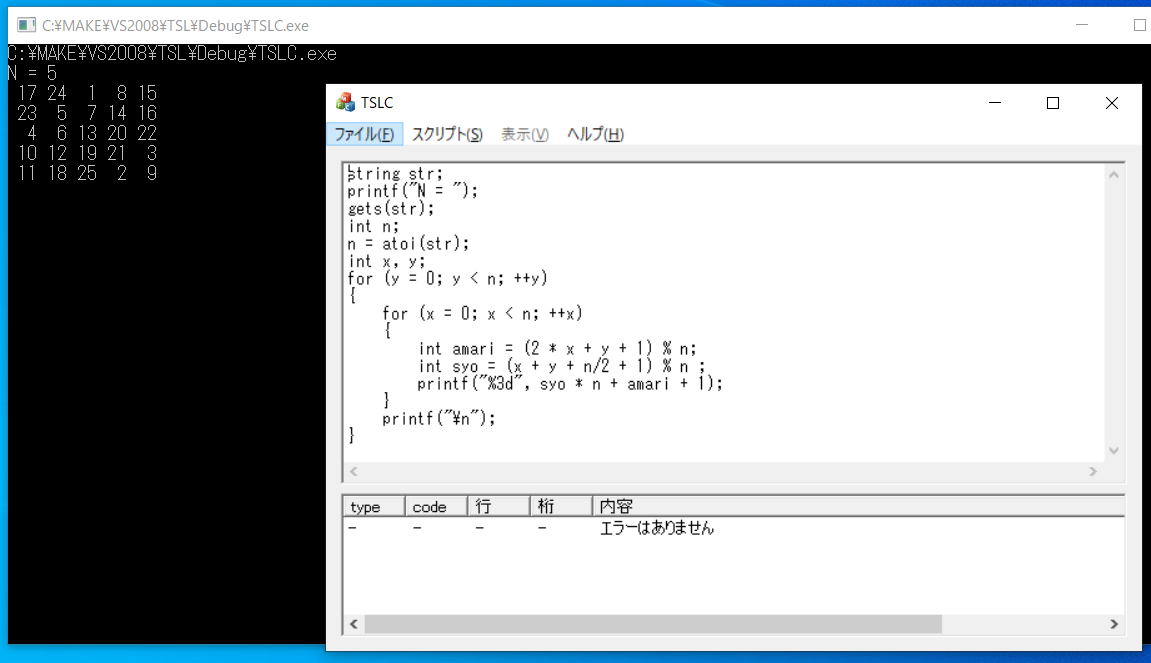Click the code column header

[x=436, y=507]
